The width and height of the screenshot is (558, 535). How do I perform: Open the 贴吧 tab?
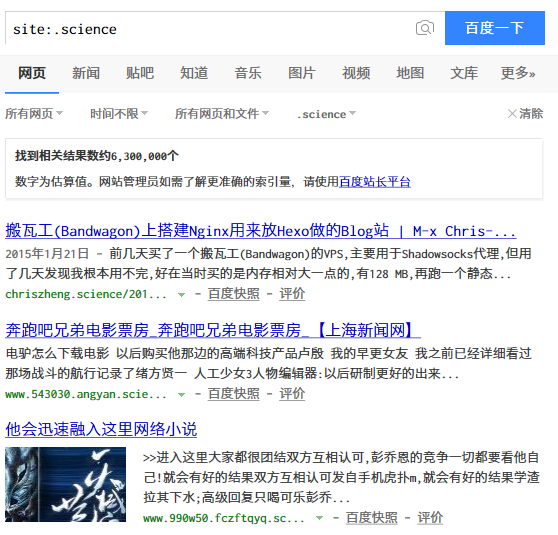(x=140, y=73)
